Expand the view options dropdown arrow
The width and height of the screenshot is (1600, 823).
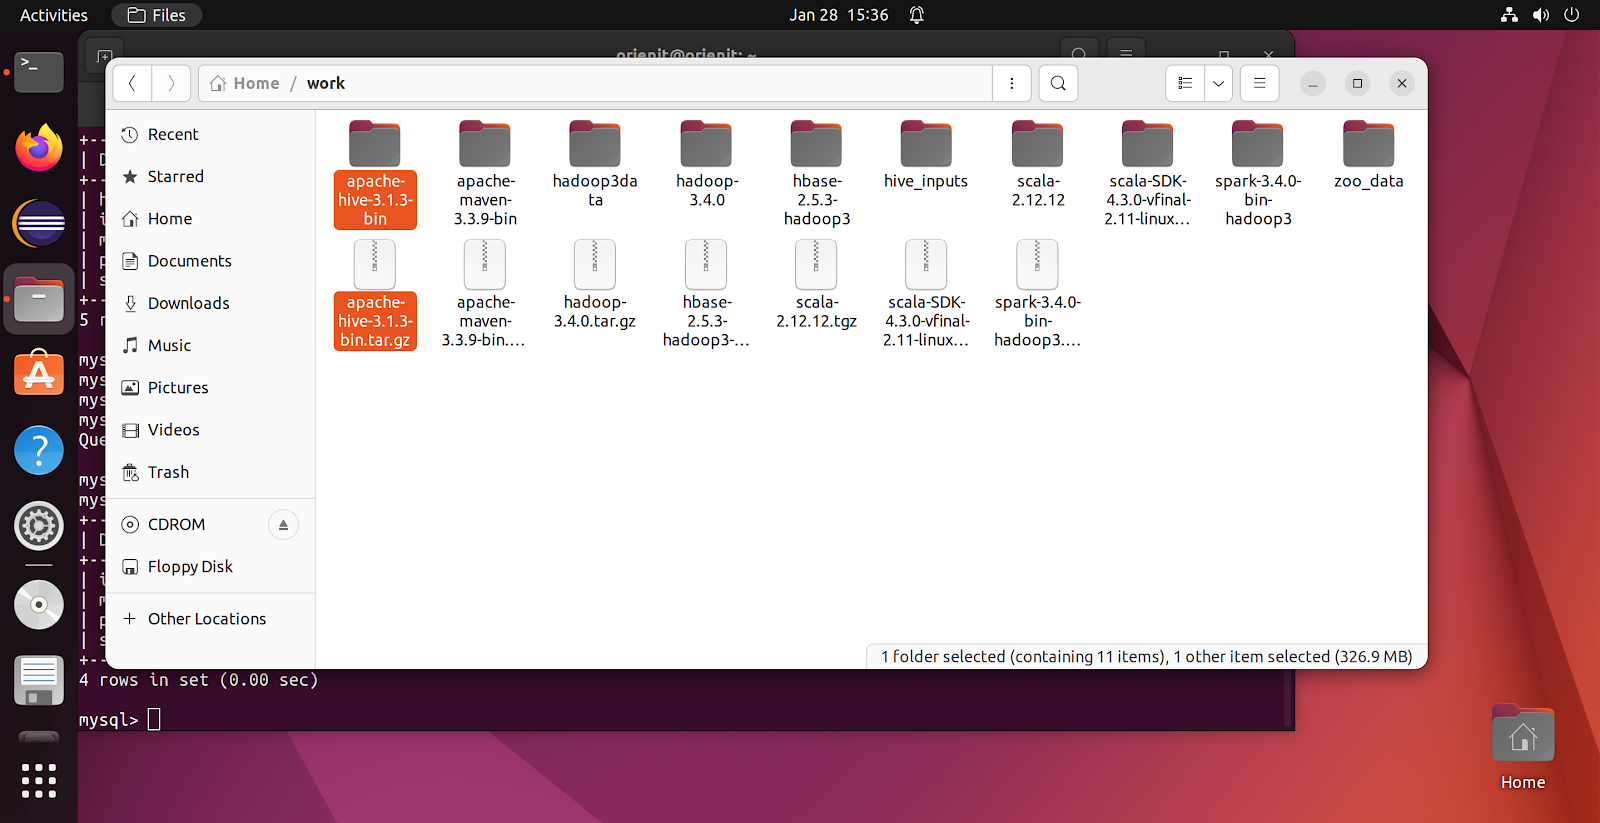coord(1218,83)
